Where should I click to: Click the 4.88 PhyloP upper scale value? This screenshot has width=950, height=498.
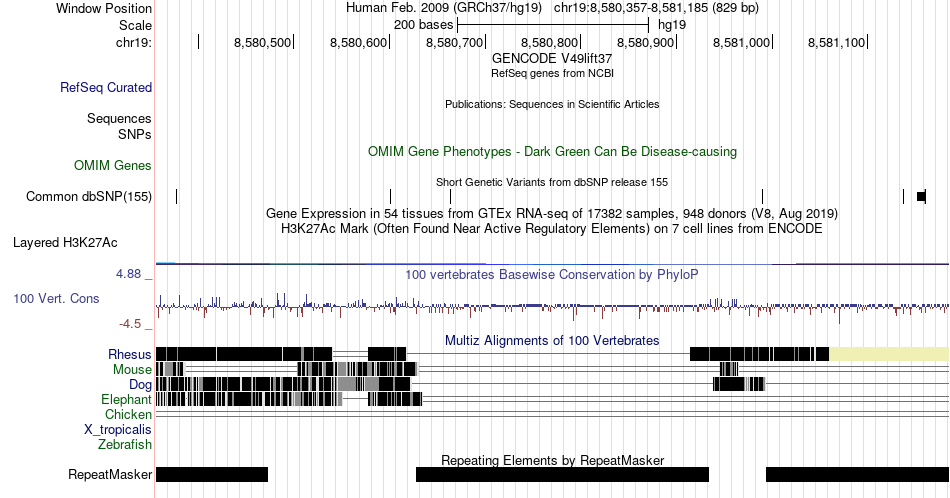pyautogui.click(x=128, y=274)
